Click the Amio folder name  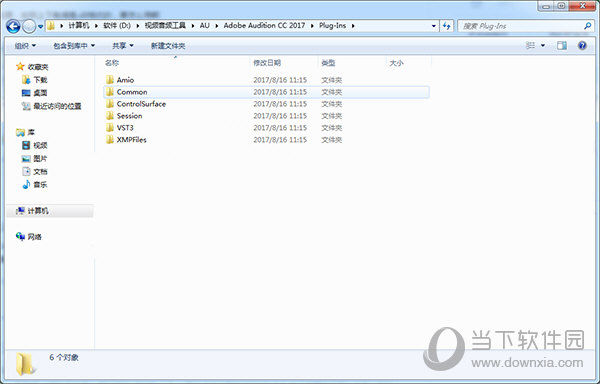[x=126, y=80]
